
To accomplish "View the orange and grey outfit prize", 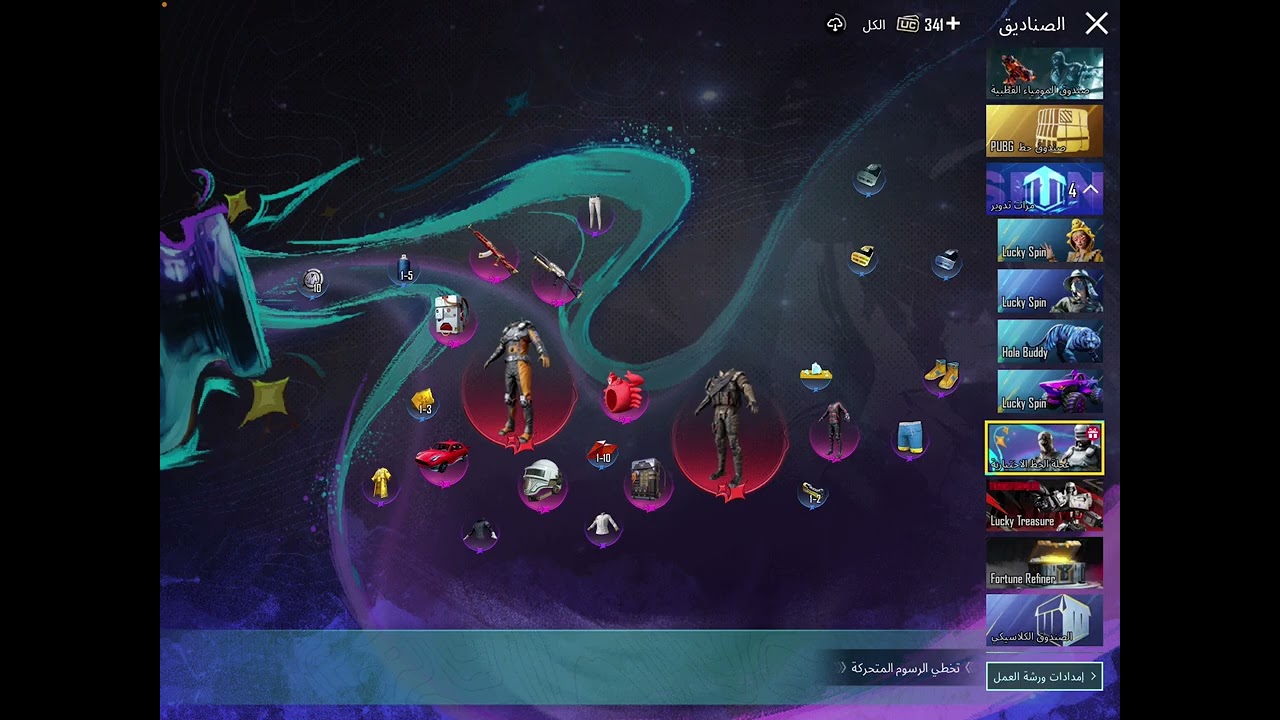I will click(x=519, y=387).
